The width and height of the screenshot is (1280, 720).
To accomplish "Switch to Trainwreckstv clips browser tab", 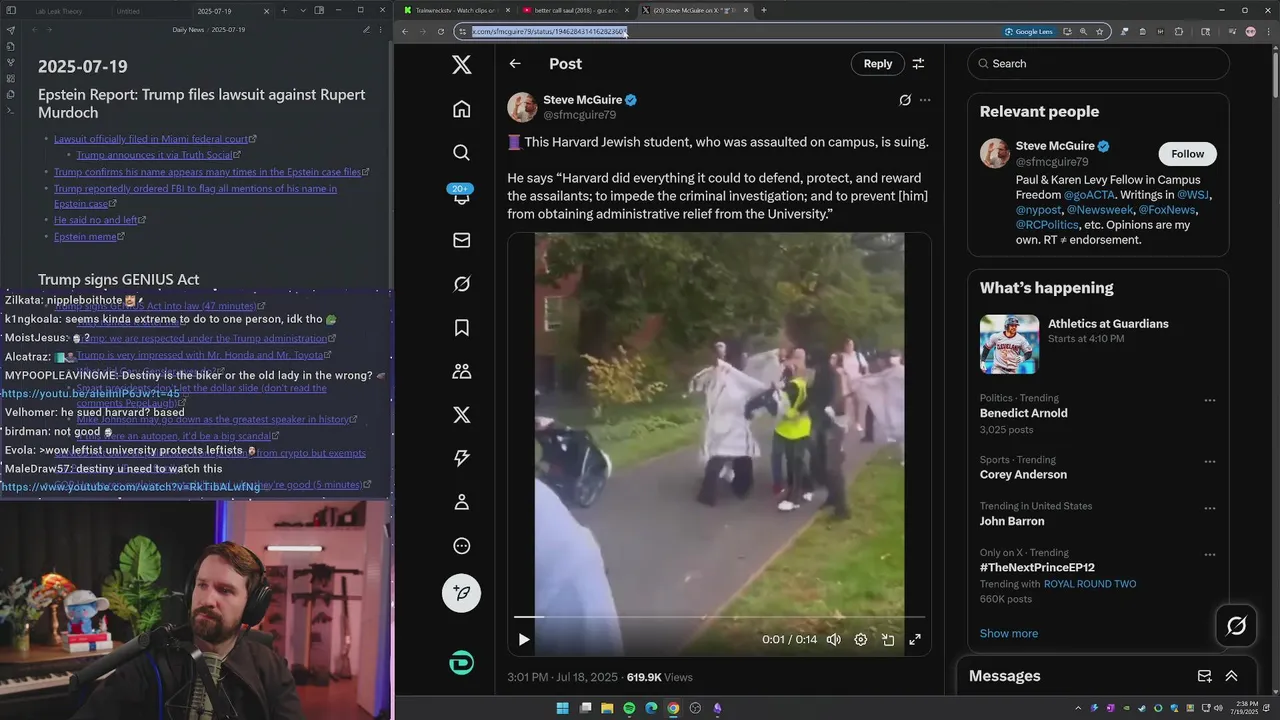I will [x=455, y=10].
